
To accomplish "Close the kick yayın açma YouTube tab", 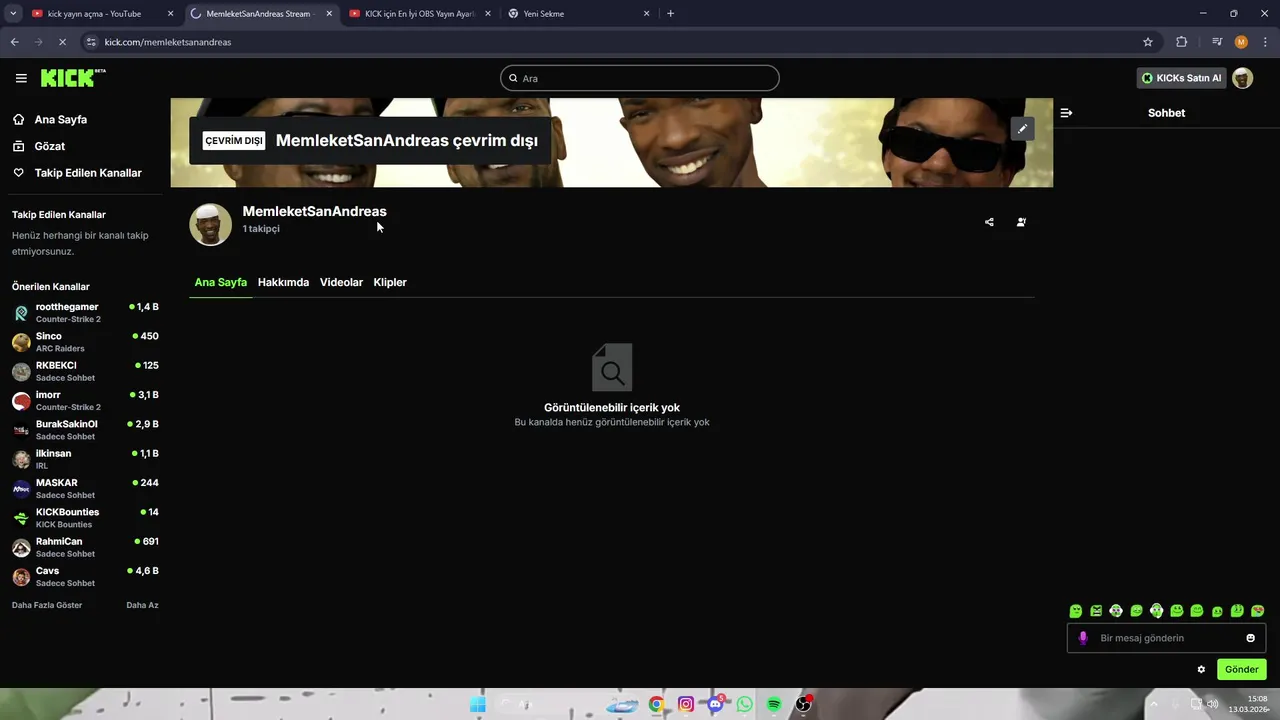I will pos(170,14).
